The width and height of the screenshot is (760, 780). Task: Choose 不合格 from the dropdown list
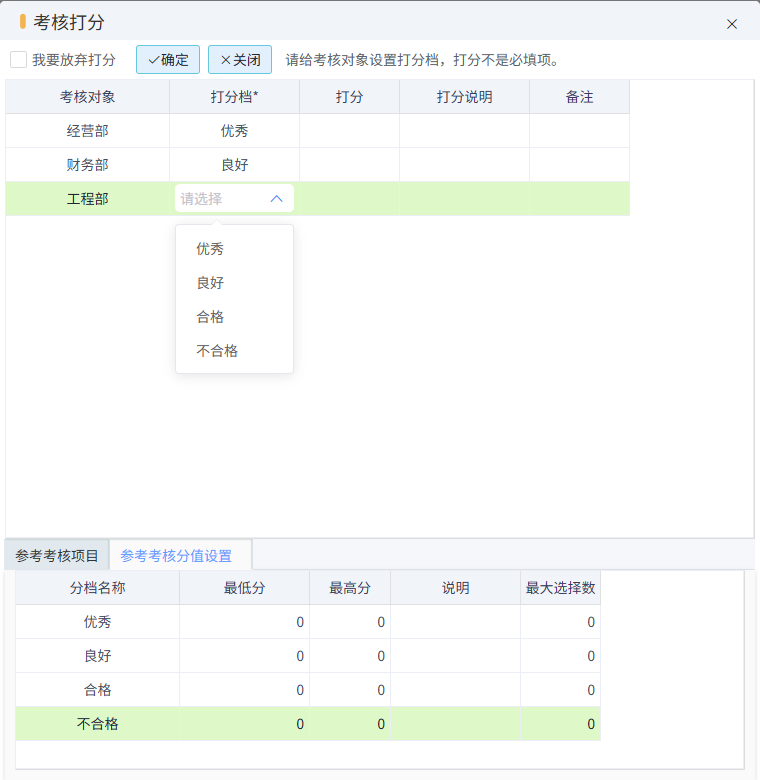coord(234,351)
